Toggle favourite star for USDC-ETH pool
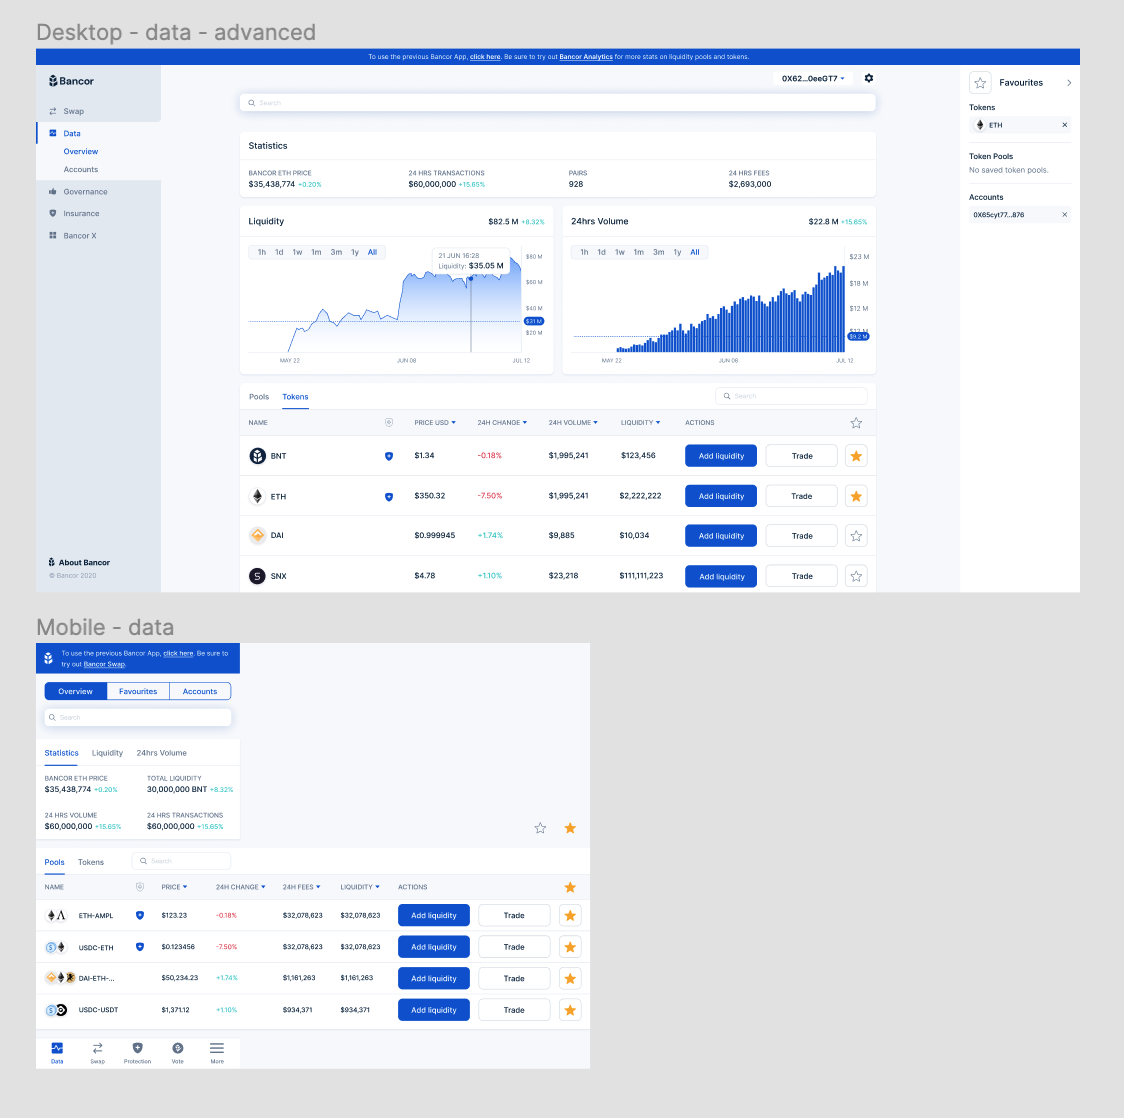This screenshot has width=1124, height=1118. (x=570, y=947)
